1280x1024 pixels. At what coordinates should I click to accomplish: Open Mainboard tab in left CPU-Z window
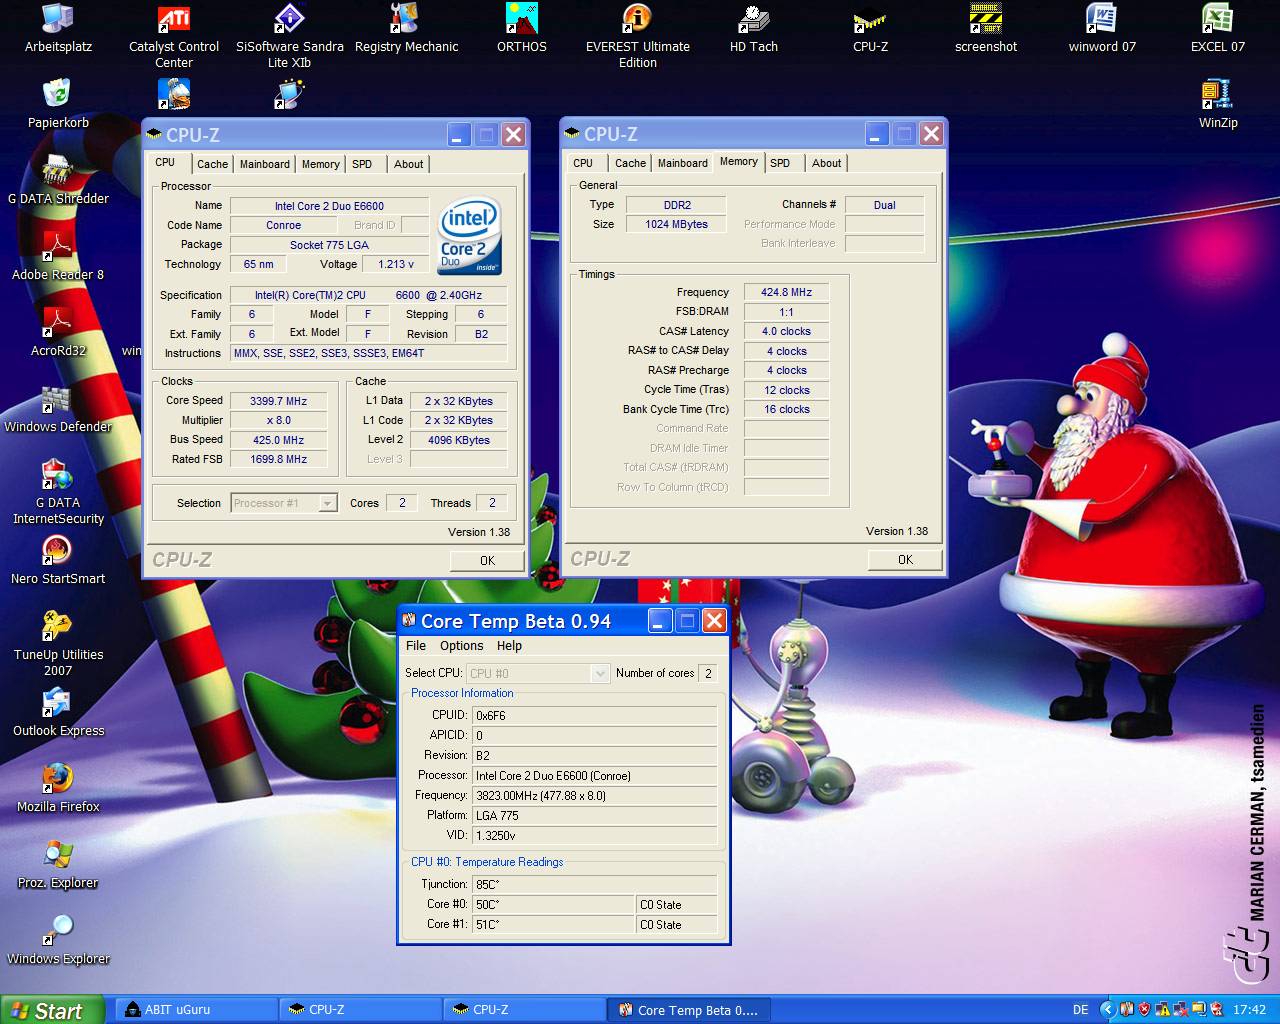pos(264,164)
